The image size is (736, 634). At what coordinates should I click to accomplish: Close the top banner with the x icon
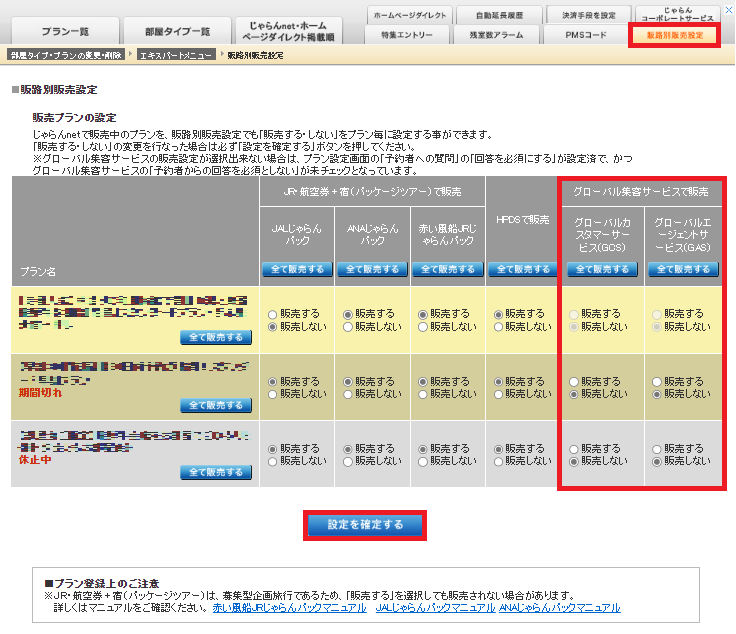(x=728, y=9)
